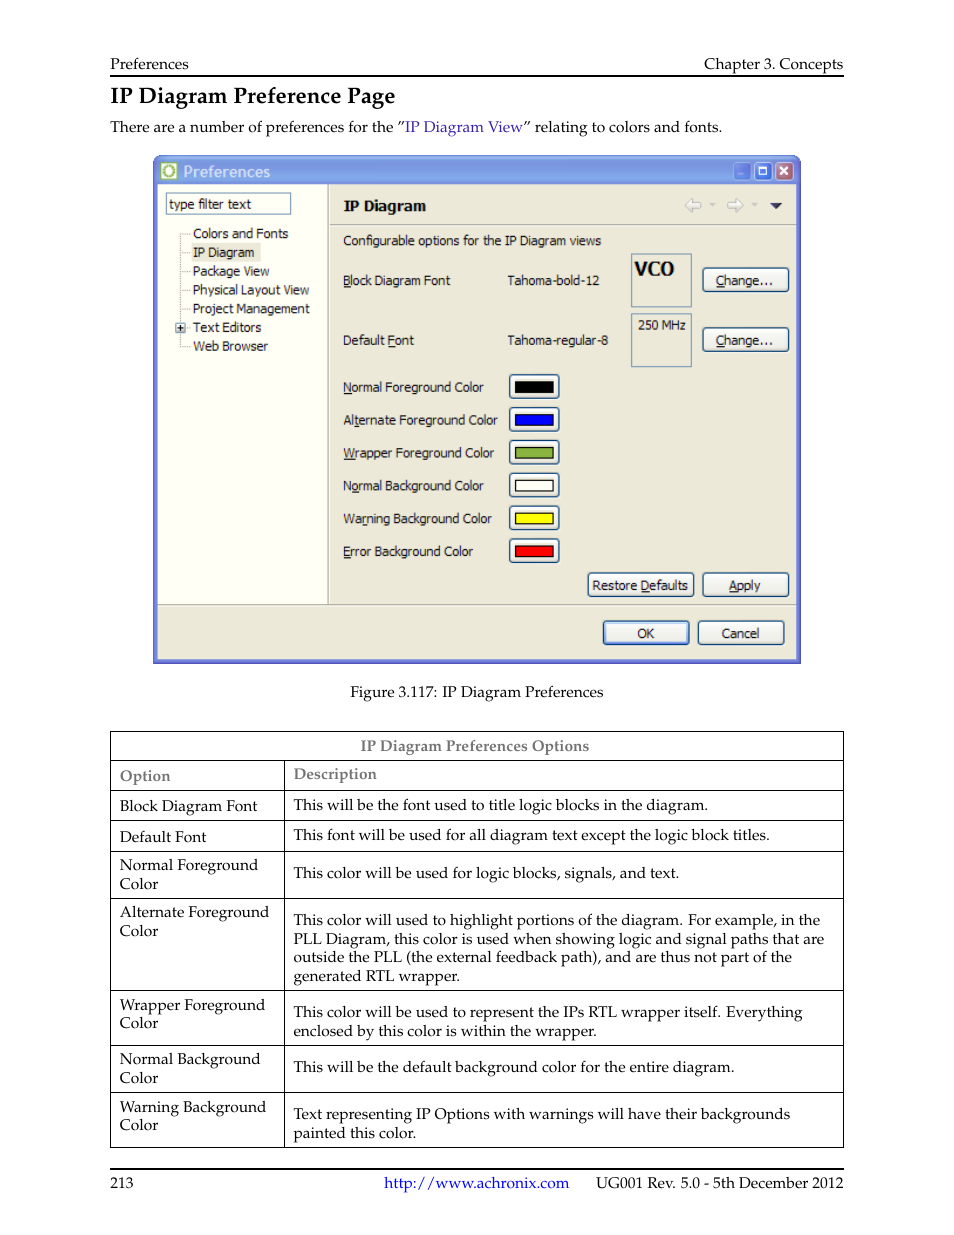Open the view menu triangle in the IP Diagram header
Image resolution: width=954 pixels, height=1235 pixels.
coord(776,205)
